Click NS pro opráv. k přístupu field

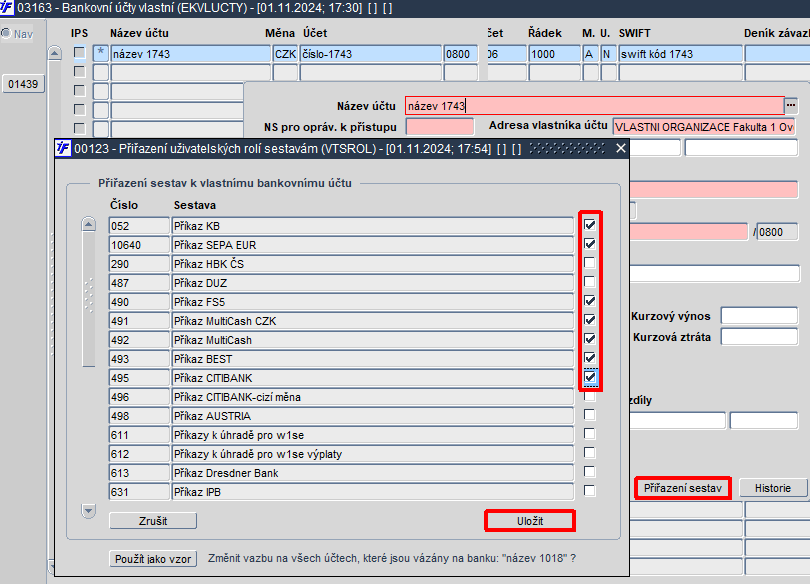pyautogui.click(x=440, y=127)
